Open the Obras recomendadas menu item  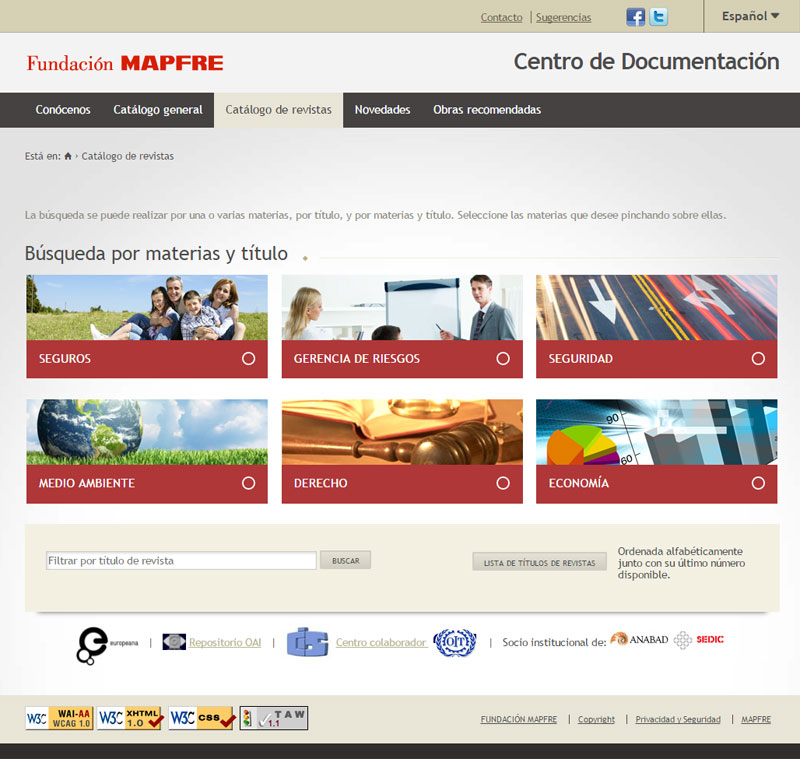pos(487,110)
